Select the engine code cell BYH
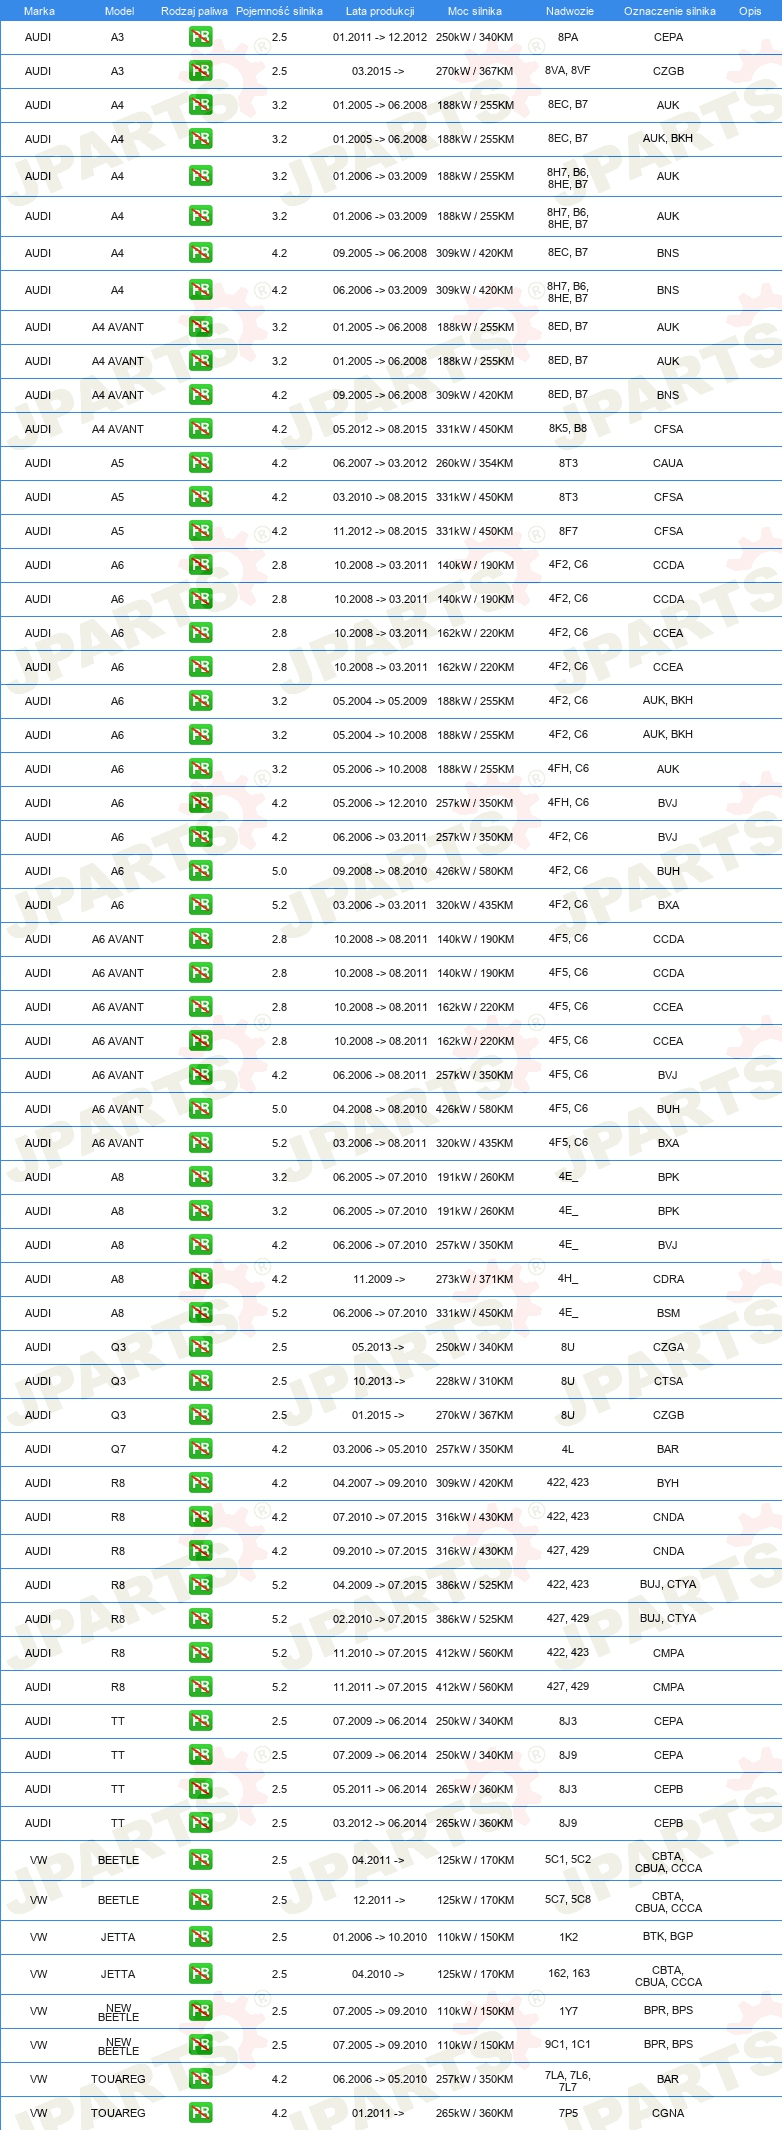 pyautogui.click(x=668, y=1483)
